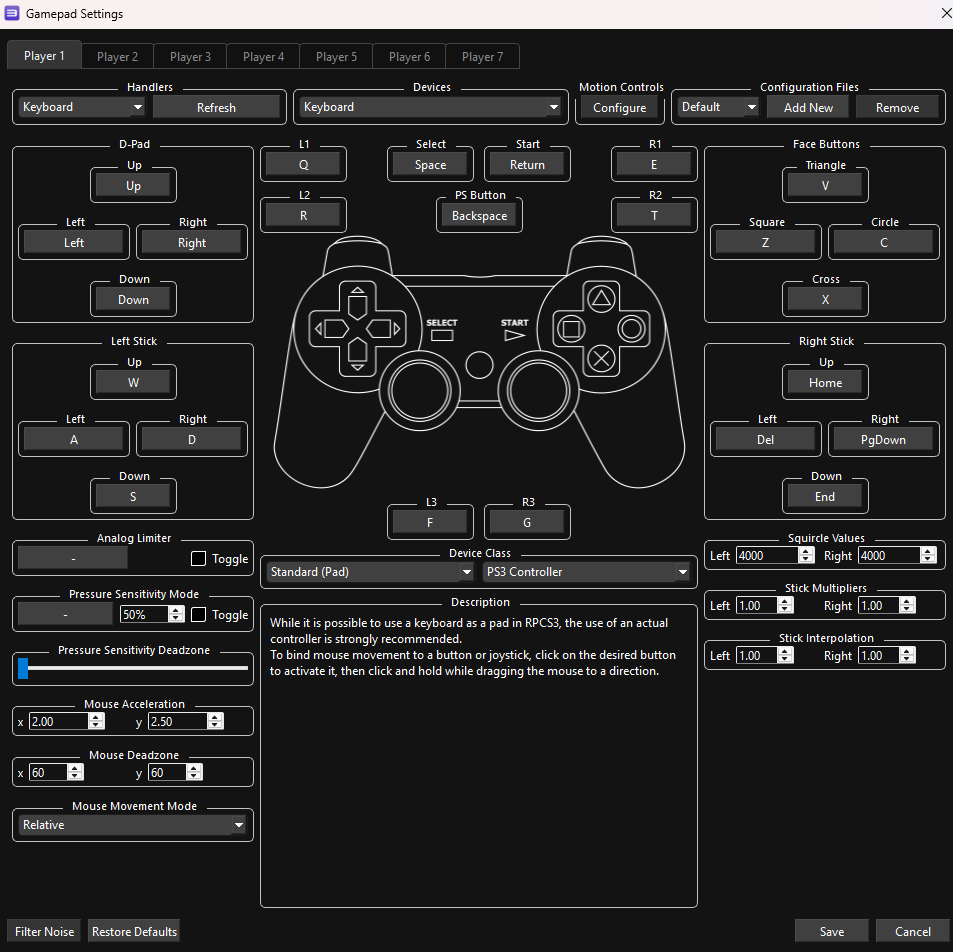Restore default gamepad settings
Image resolution: width=953 pixels, height=952 pixels.
[134, 931]
